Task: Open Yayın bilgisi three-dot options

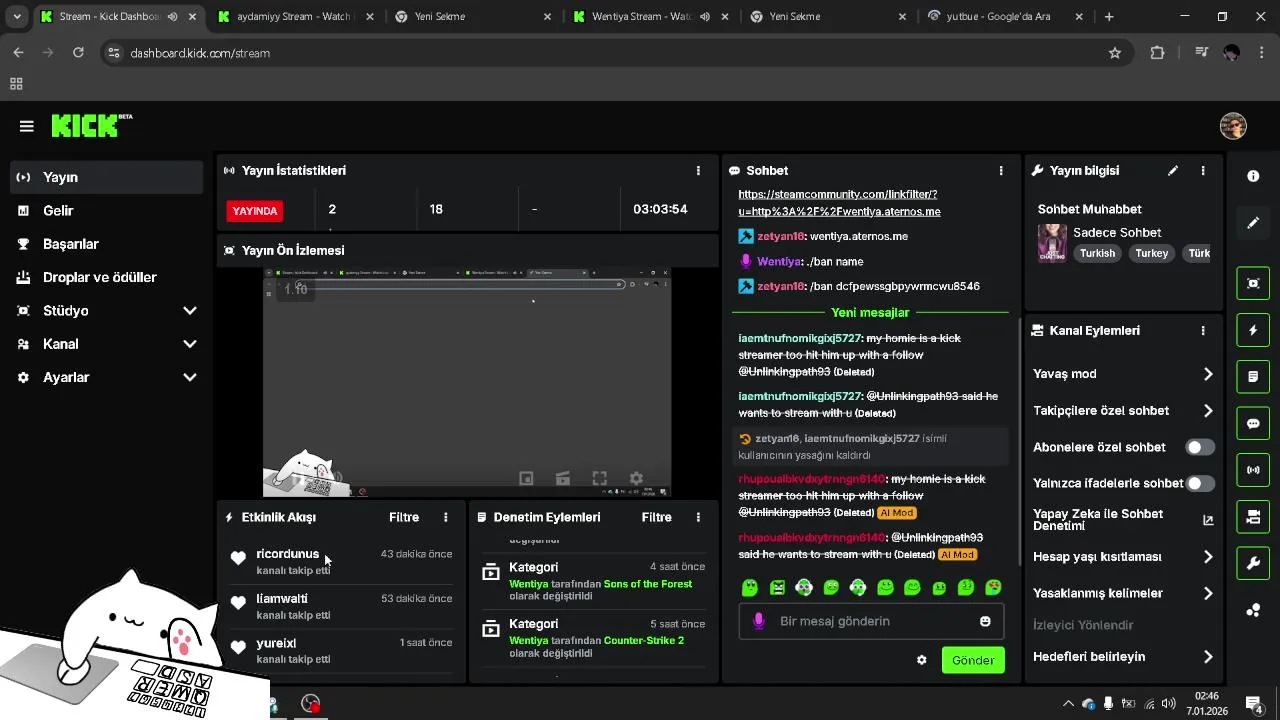Action: (x=1203, y=171)
